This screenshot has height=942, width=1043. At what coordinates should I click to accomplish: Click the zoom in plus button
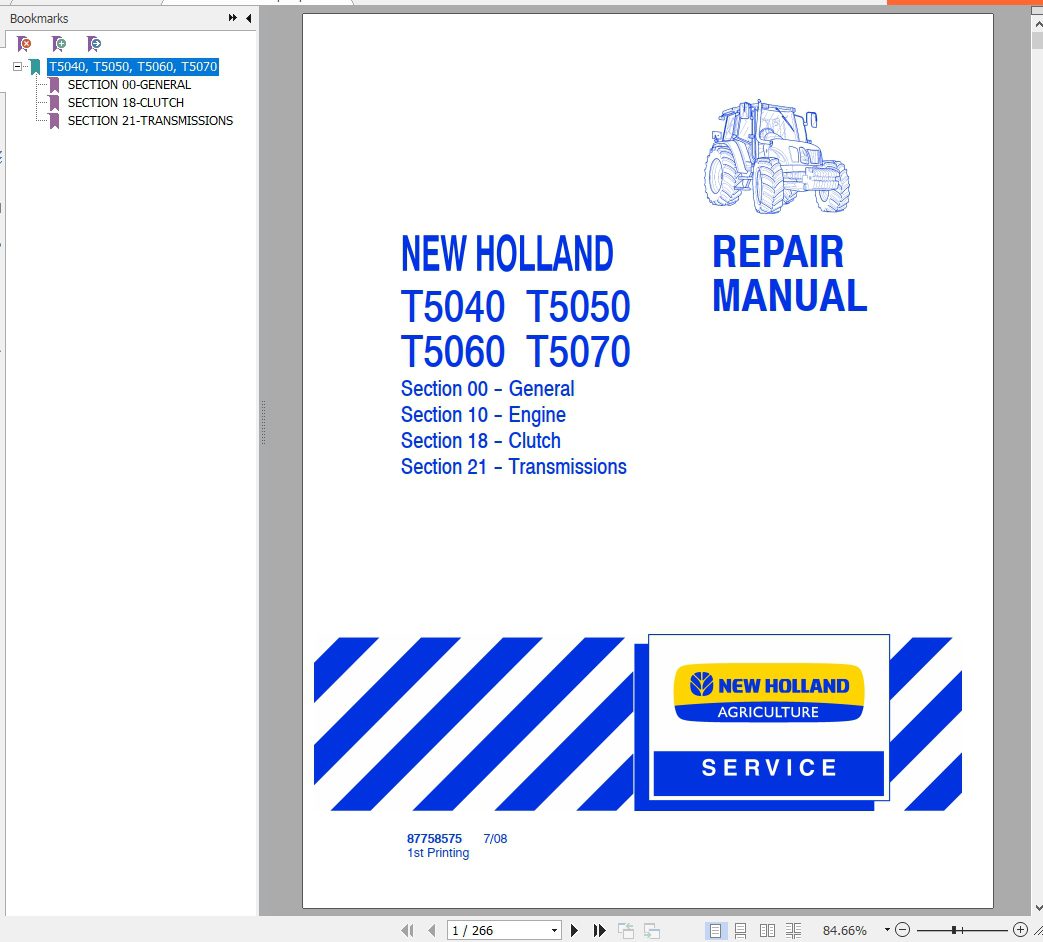[1020, 929]
